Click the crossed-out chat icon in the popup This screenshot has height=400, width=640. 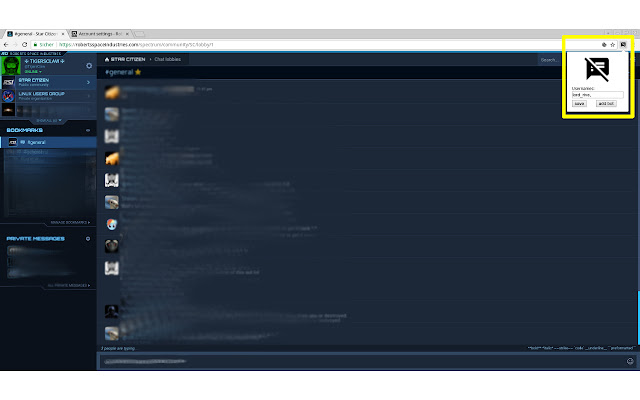(597, 69)
